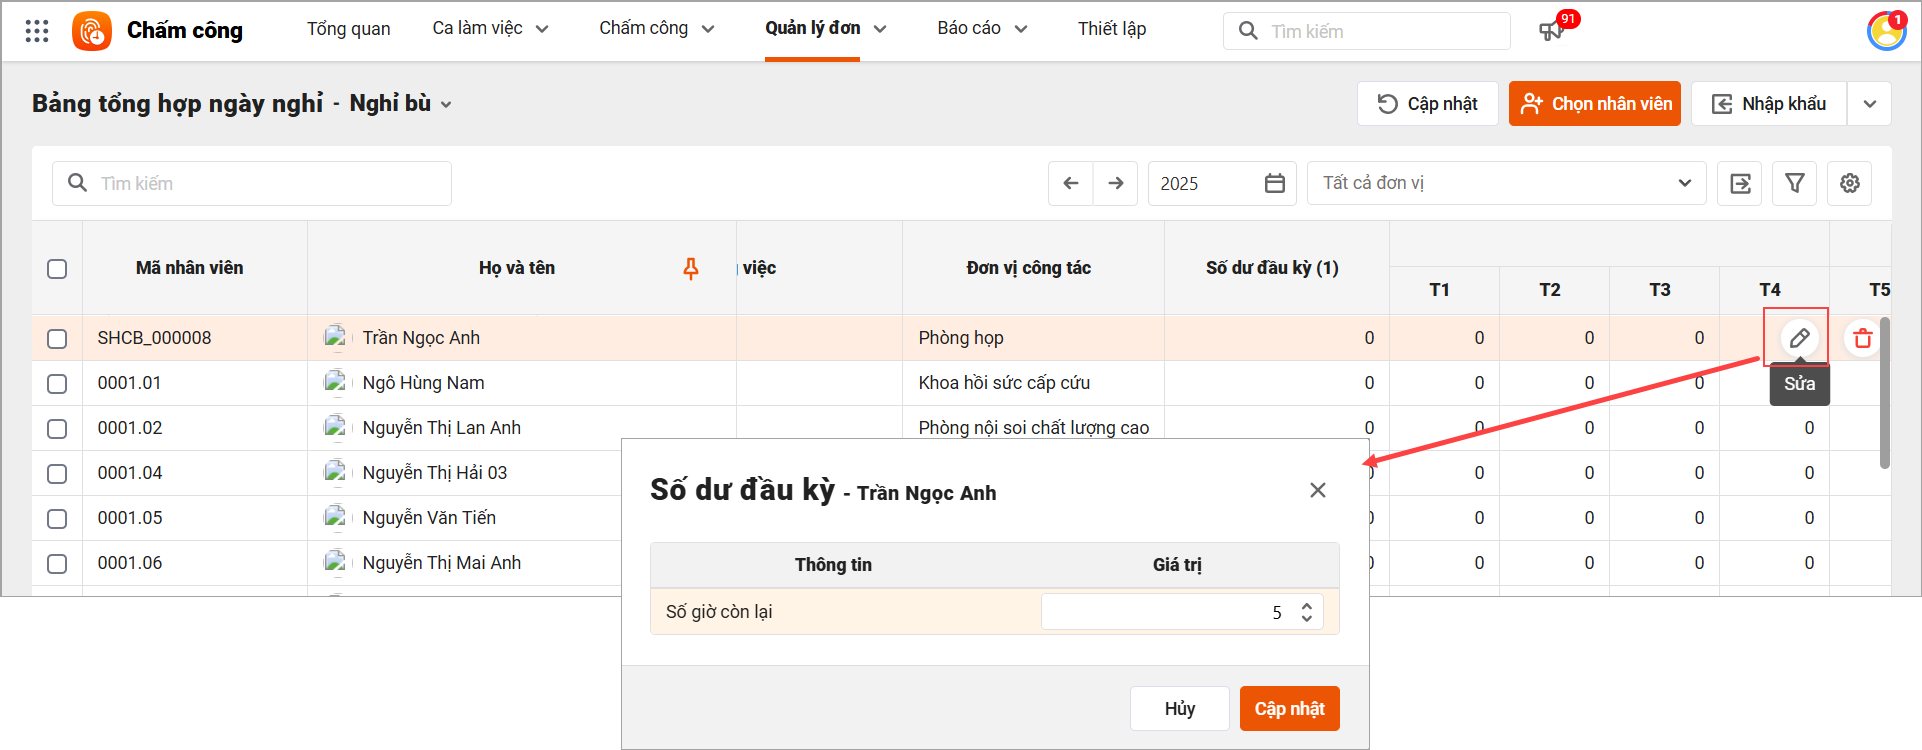Click employee name Nguyễn Thị Lan Anh
1922x750 pixels.
441,428
